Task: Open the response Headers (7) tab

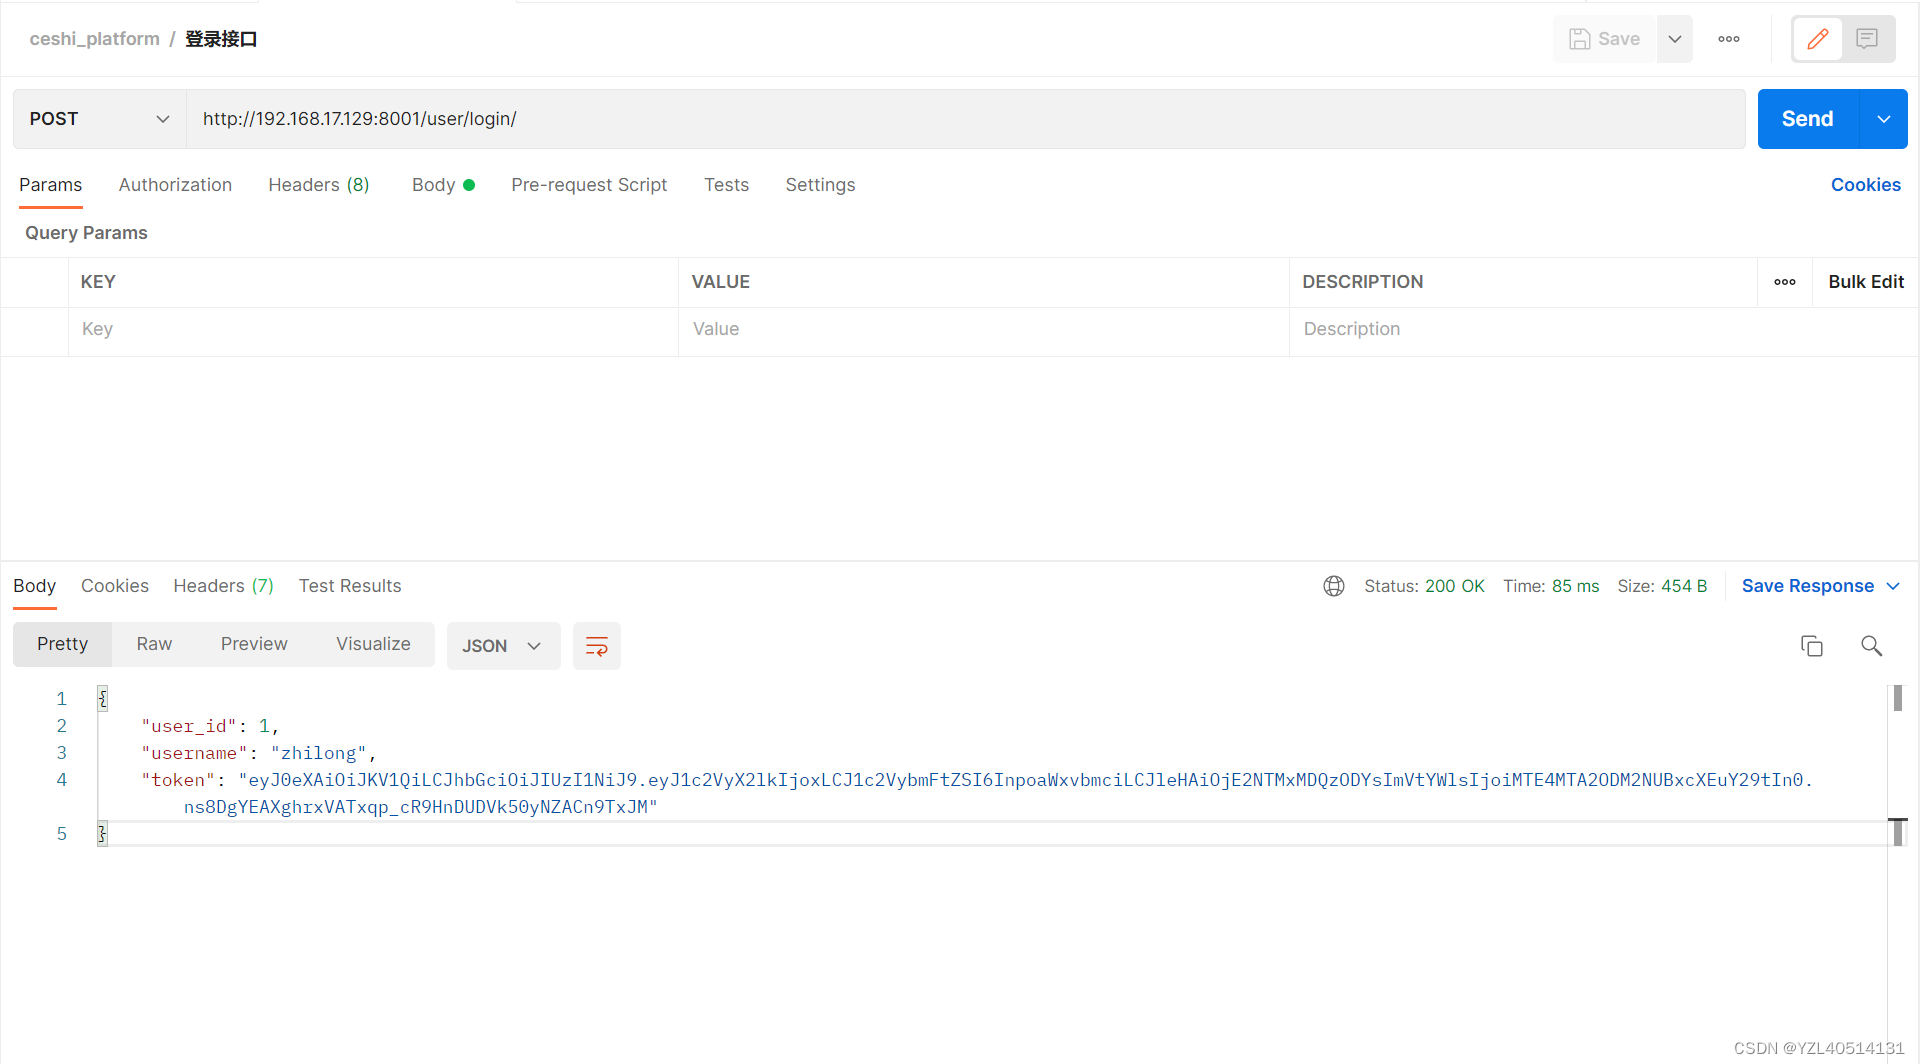Action: click(223, 586)
